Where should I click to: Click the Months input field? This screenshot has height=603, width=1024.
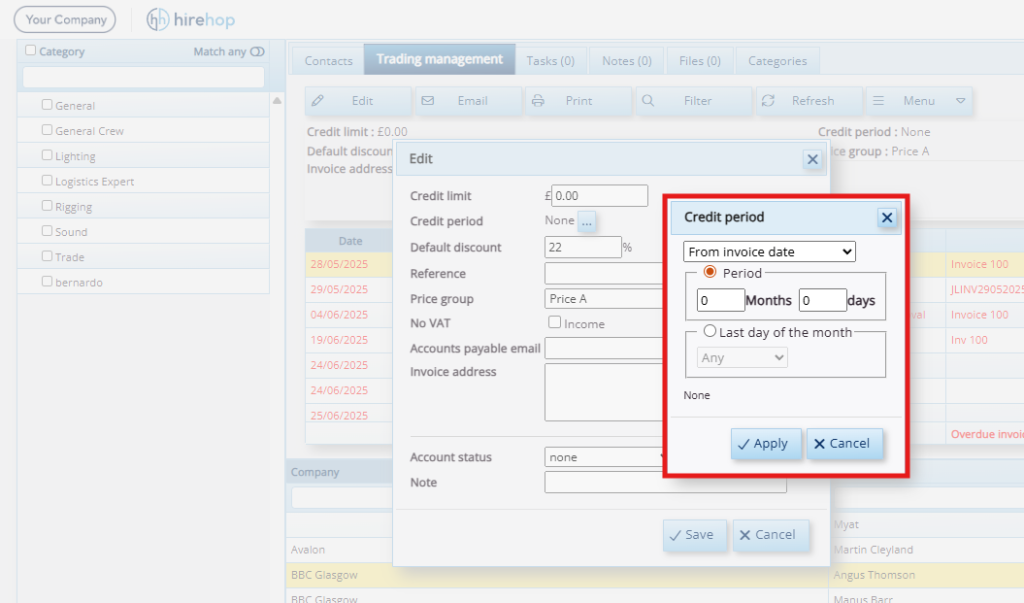(720, 301)
